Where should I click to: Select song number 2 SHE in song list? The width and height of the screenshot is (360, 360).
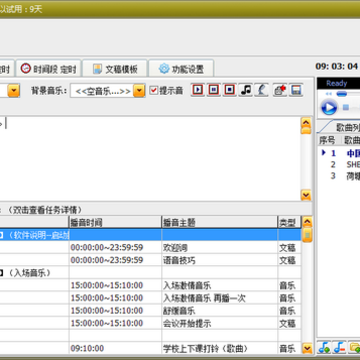click(339, 164)
